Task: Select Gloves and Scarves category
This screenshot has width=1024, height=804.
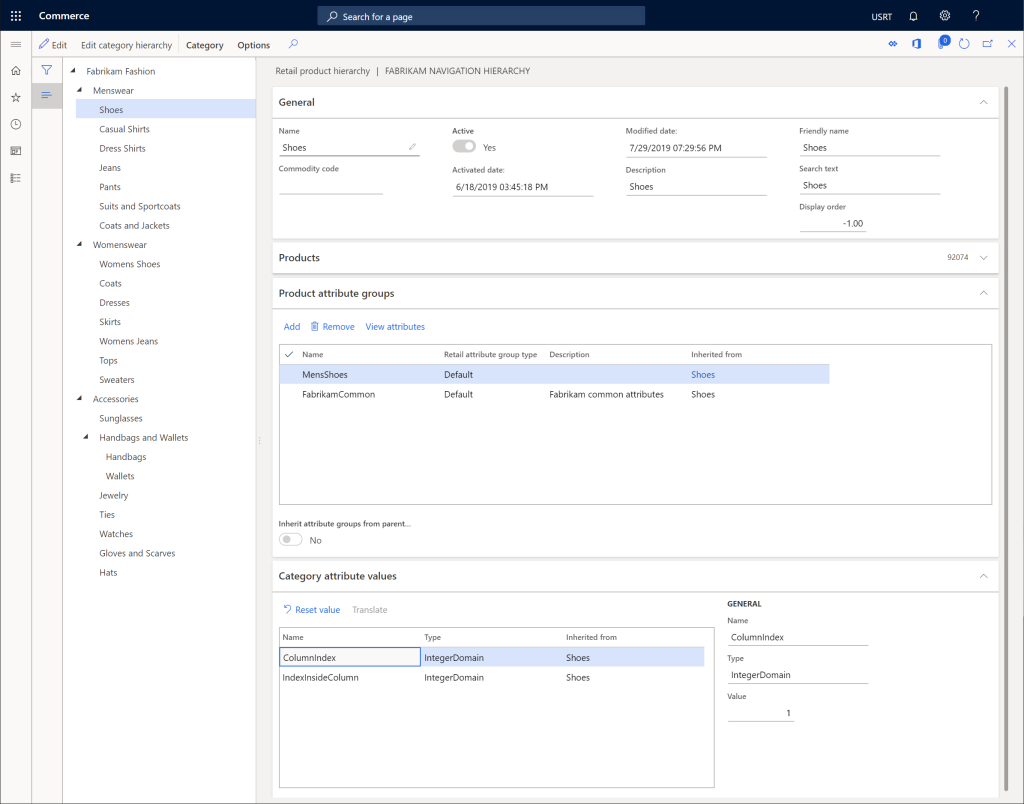Action: 137,553
